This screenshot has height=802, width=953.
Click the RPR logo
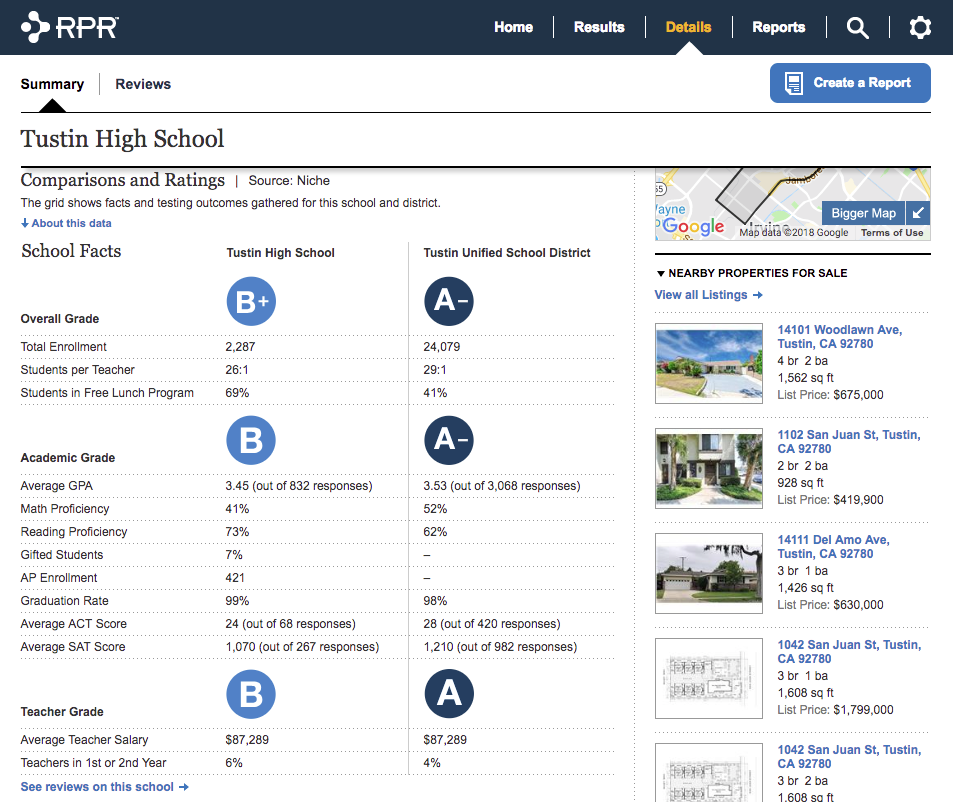pos(70,27)
